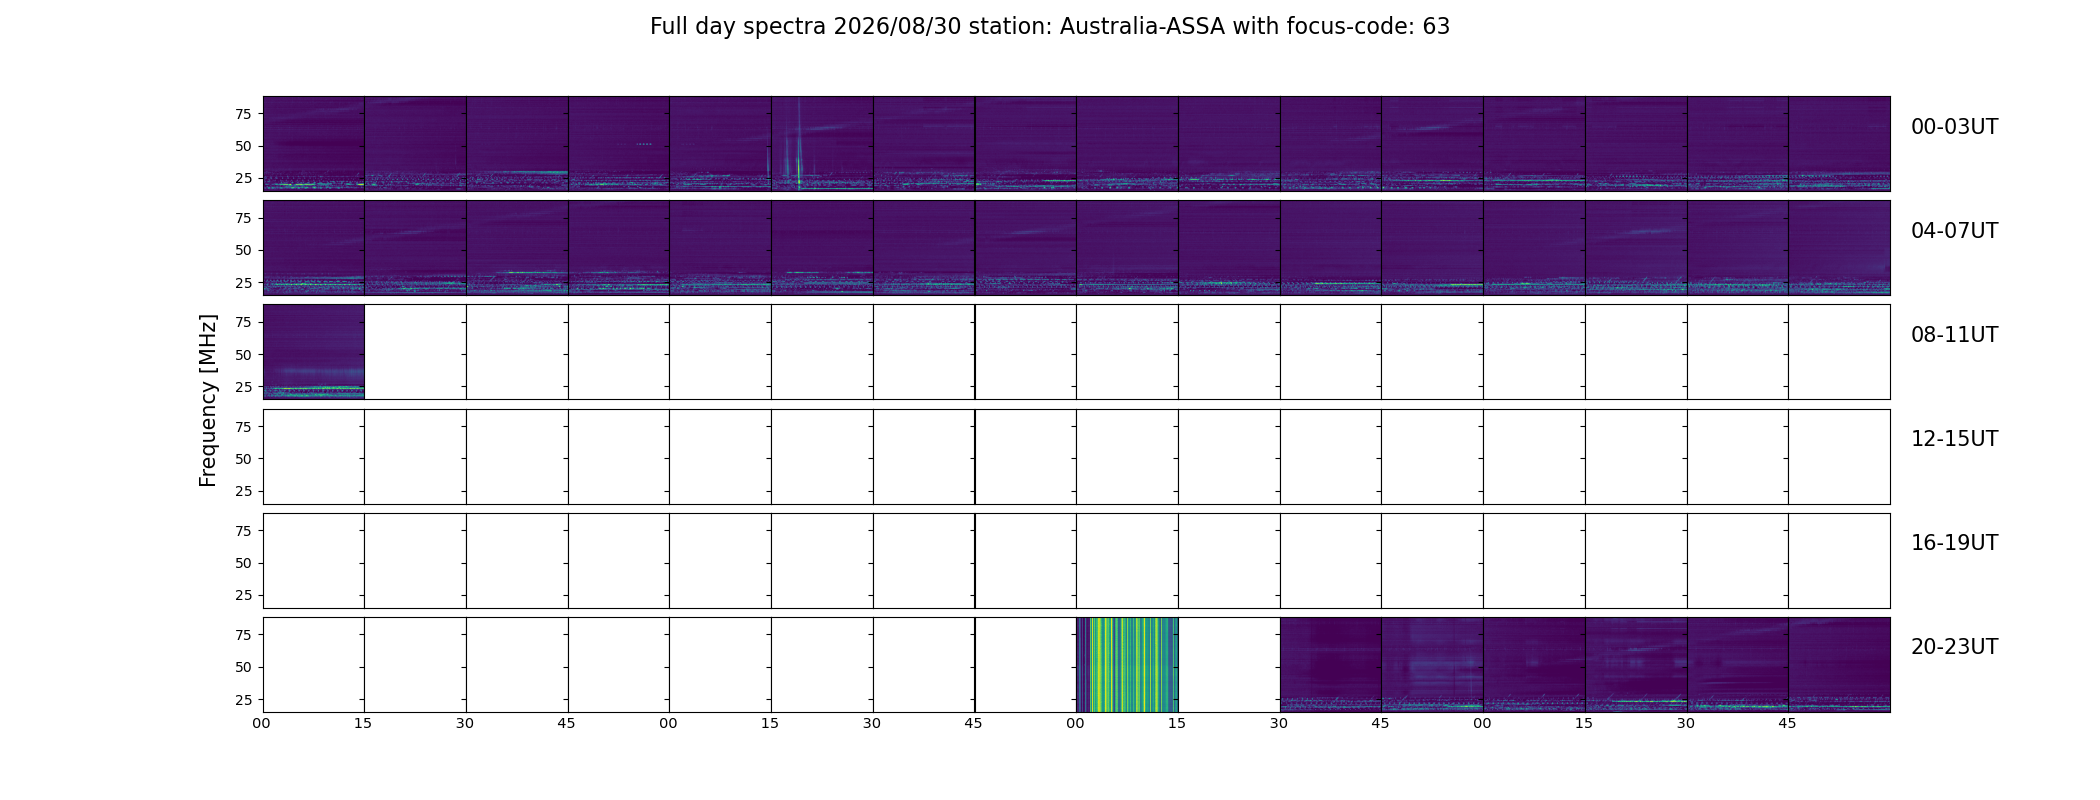Screen dimensions: 2100x800
Task: Select the Frequency [MHz] axis label
Action: (x=208, y=401)
